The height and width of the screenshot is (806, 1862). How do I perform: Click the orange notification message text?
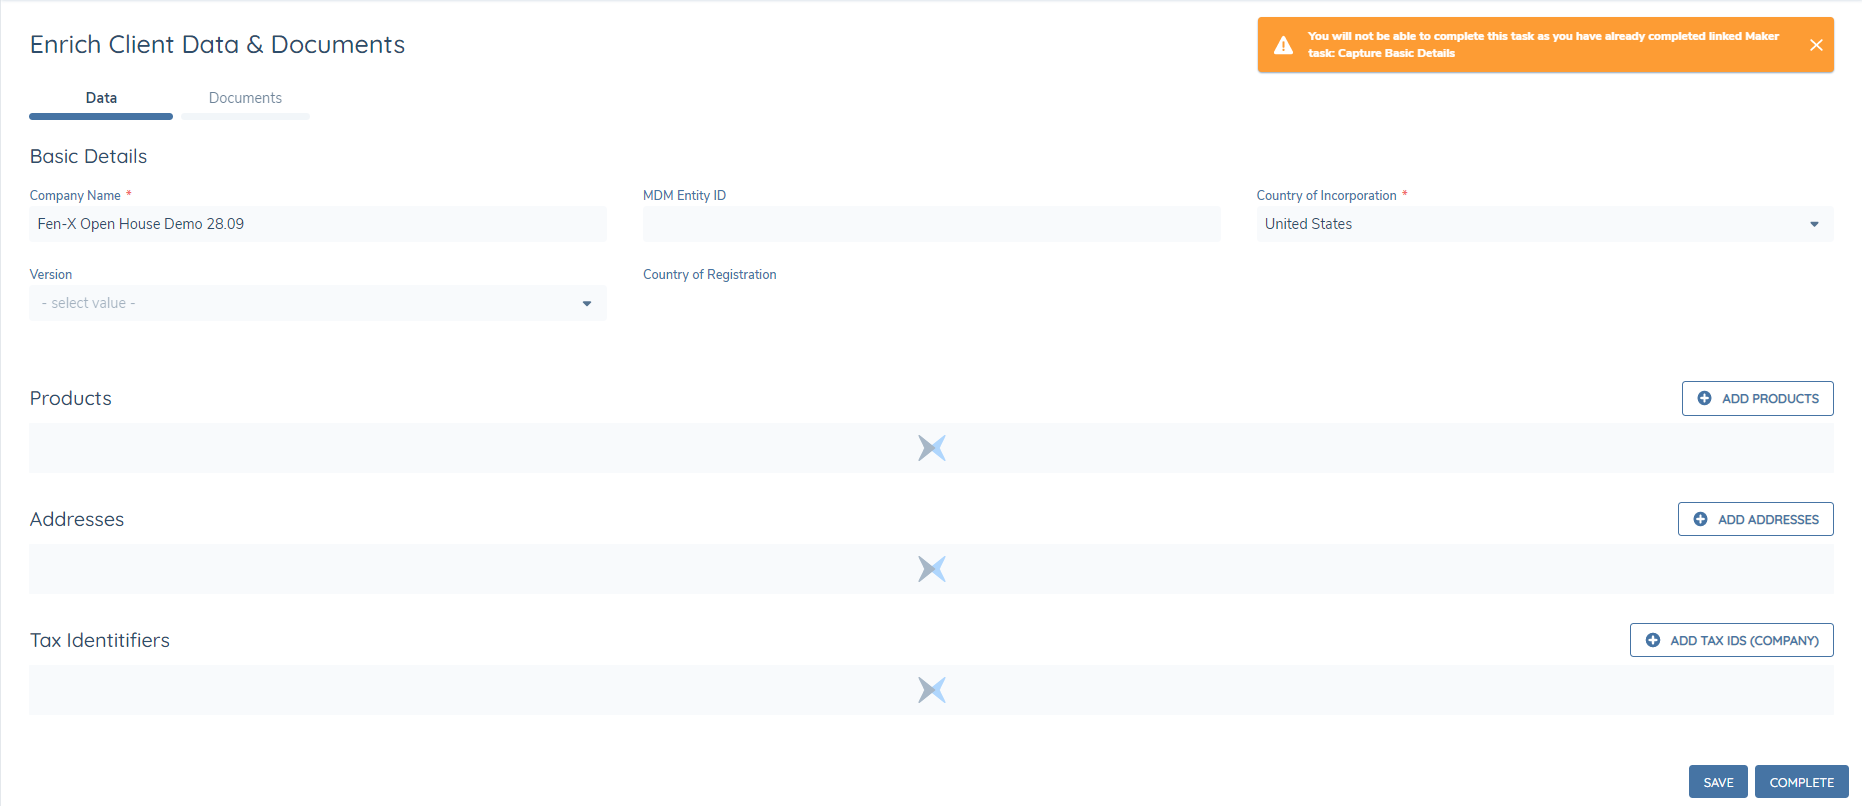point(1542,45)
